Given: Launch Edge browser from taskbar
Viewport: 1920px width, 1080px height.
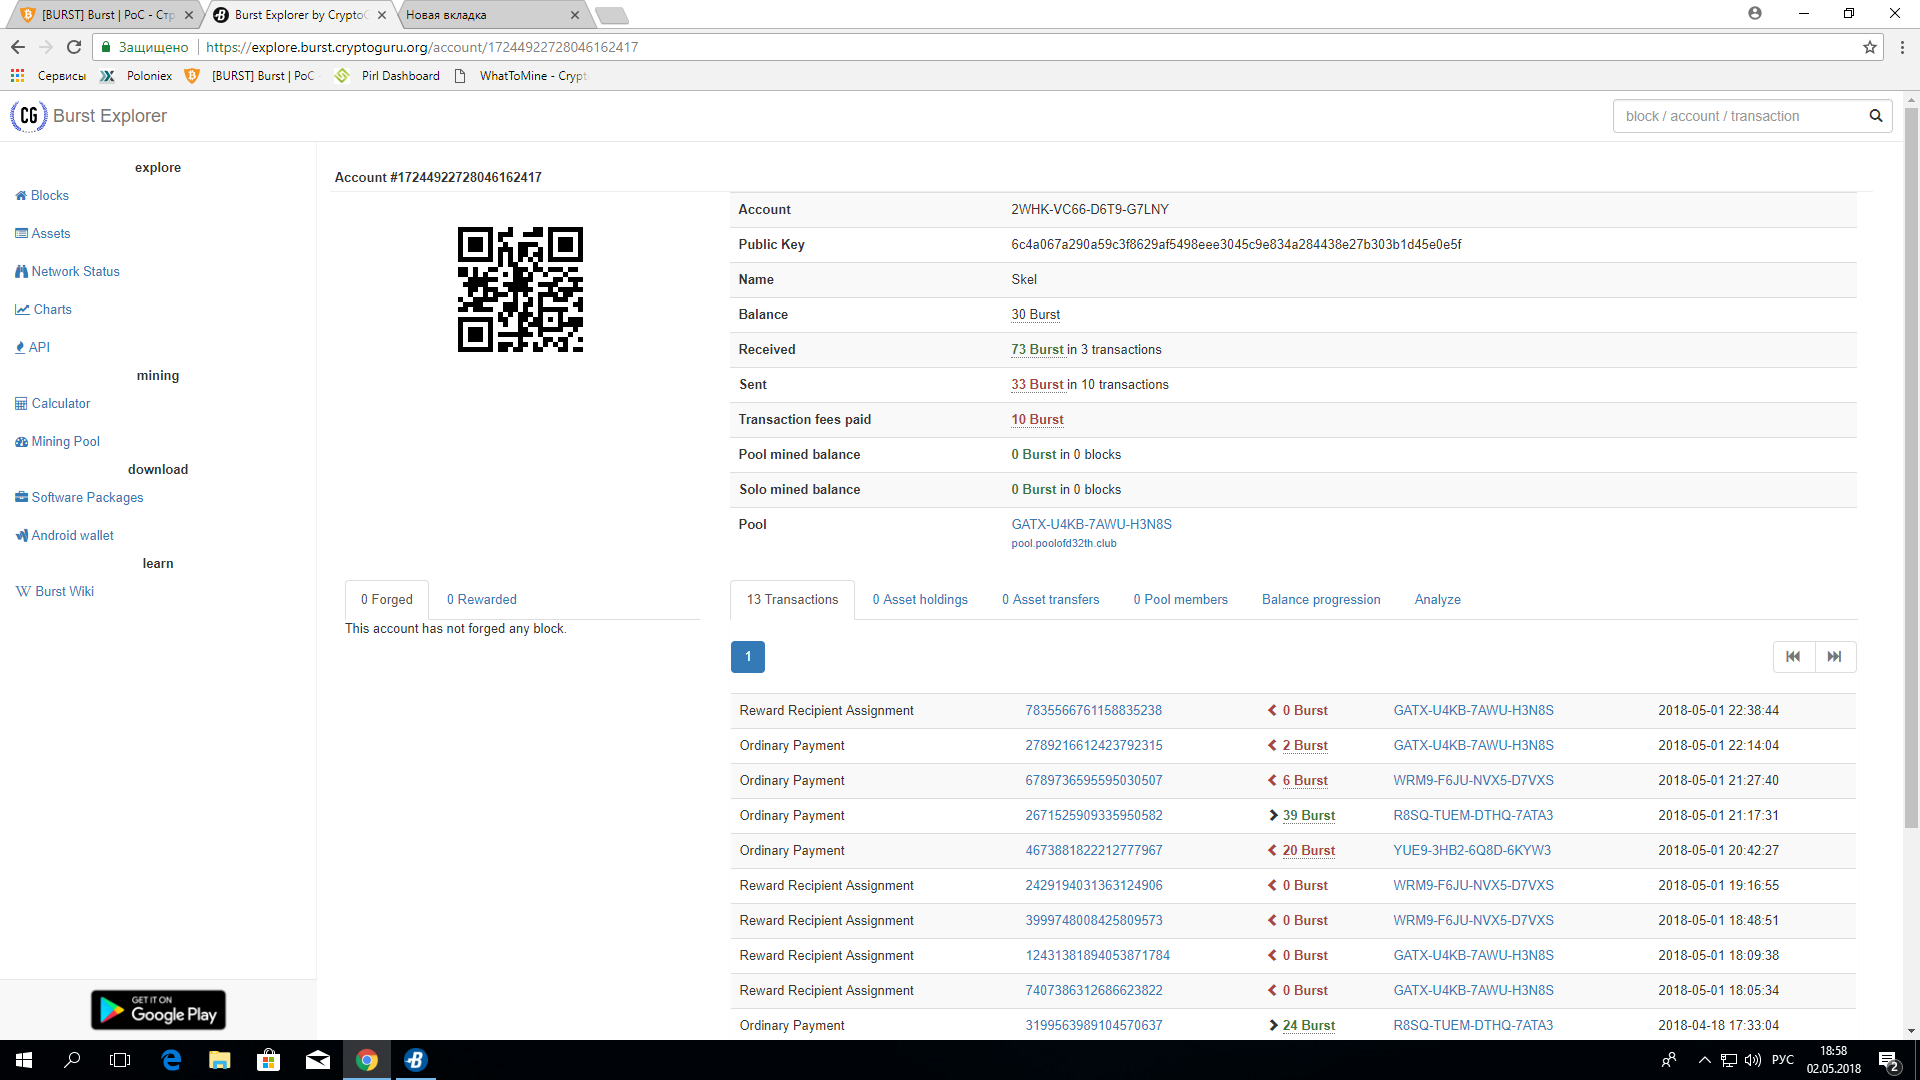Looking at the screenshot, I should pyautogui.click(x=171, y=1060).
